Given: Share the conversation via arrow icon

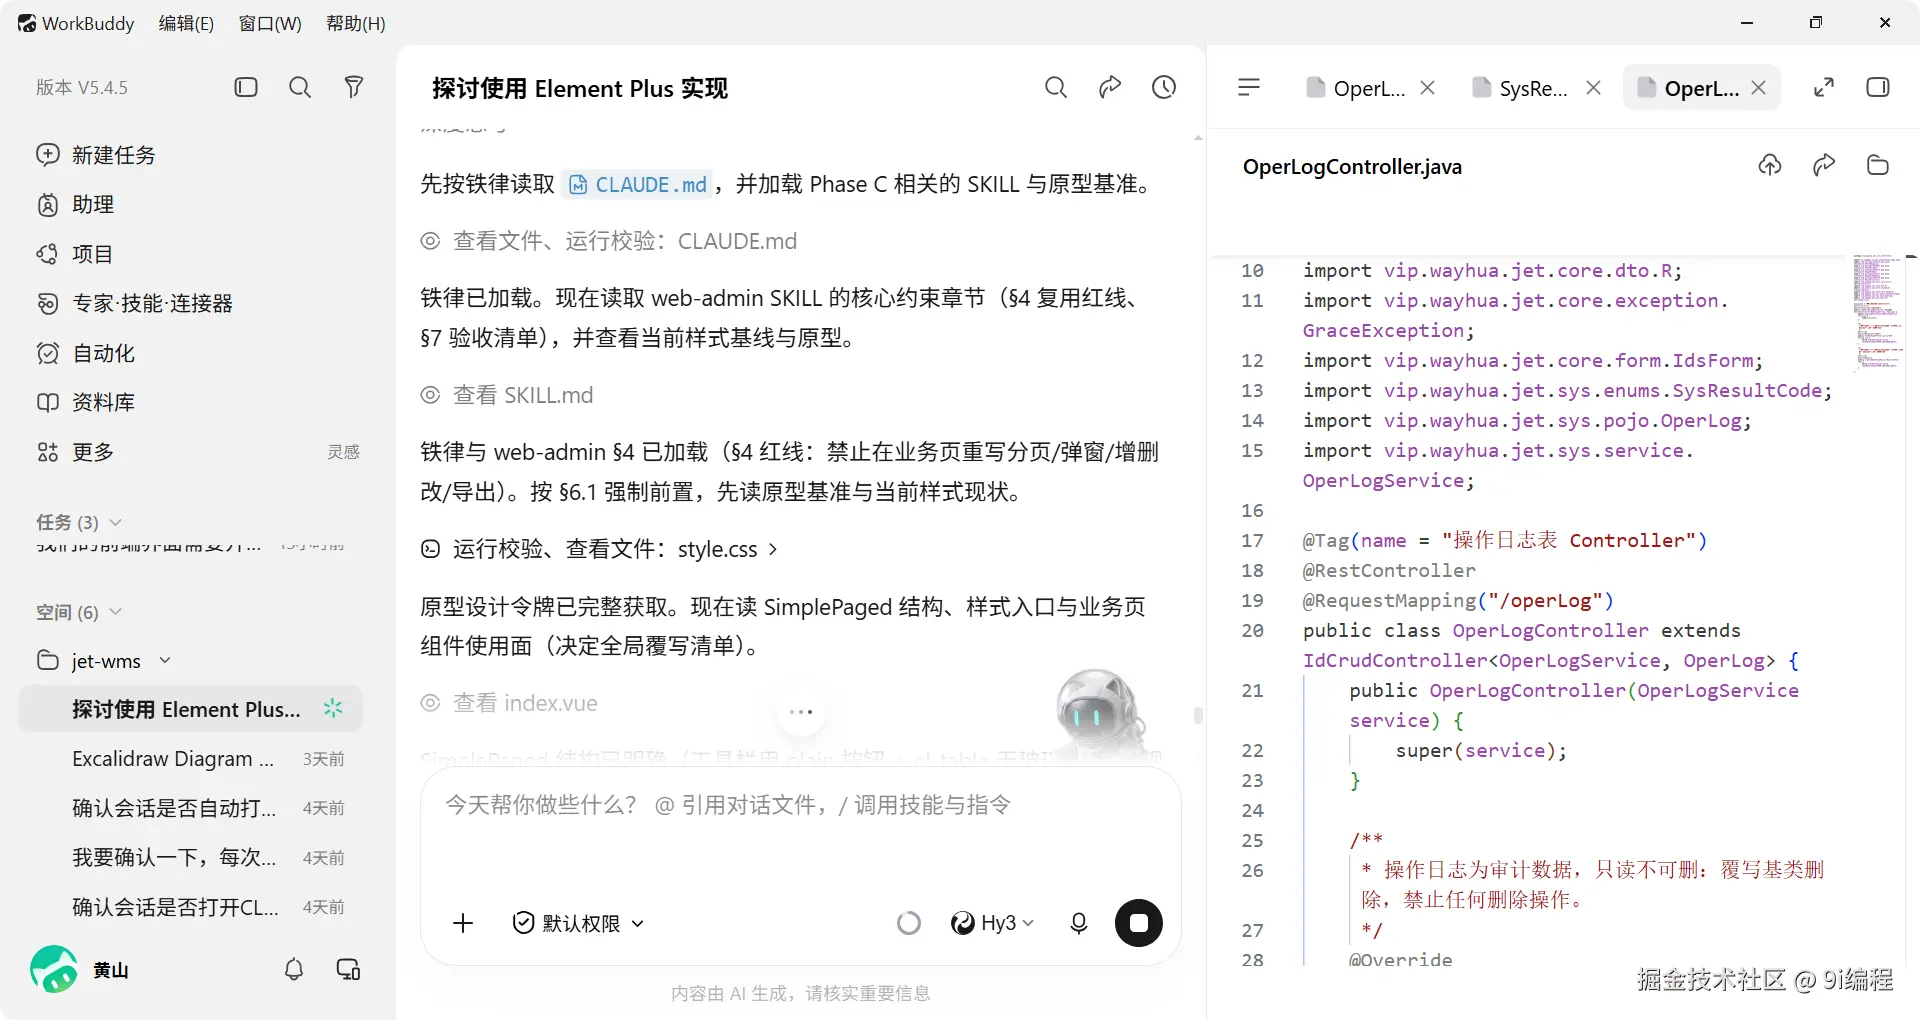Looking at the screenshot, I should (1110, 87).
